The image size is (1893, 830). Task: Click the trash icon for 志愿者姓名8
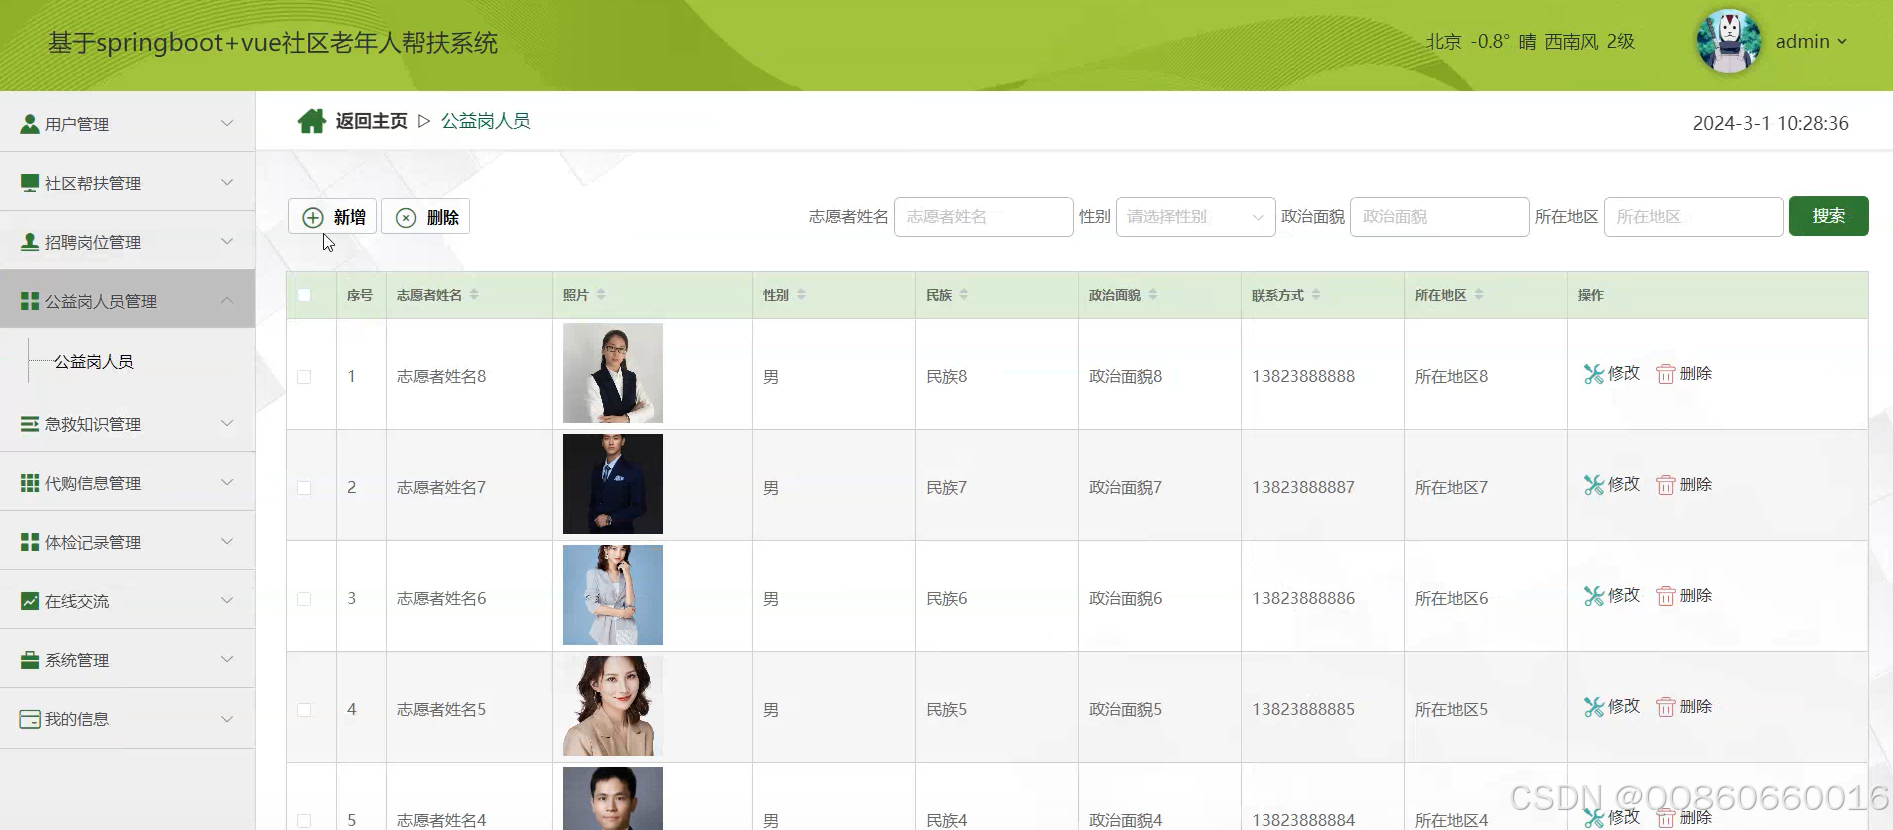pos(1665,374)
